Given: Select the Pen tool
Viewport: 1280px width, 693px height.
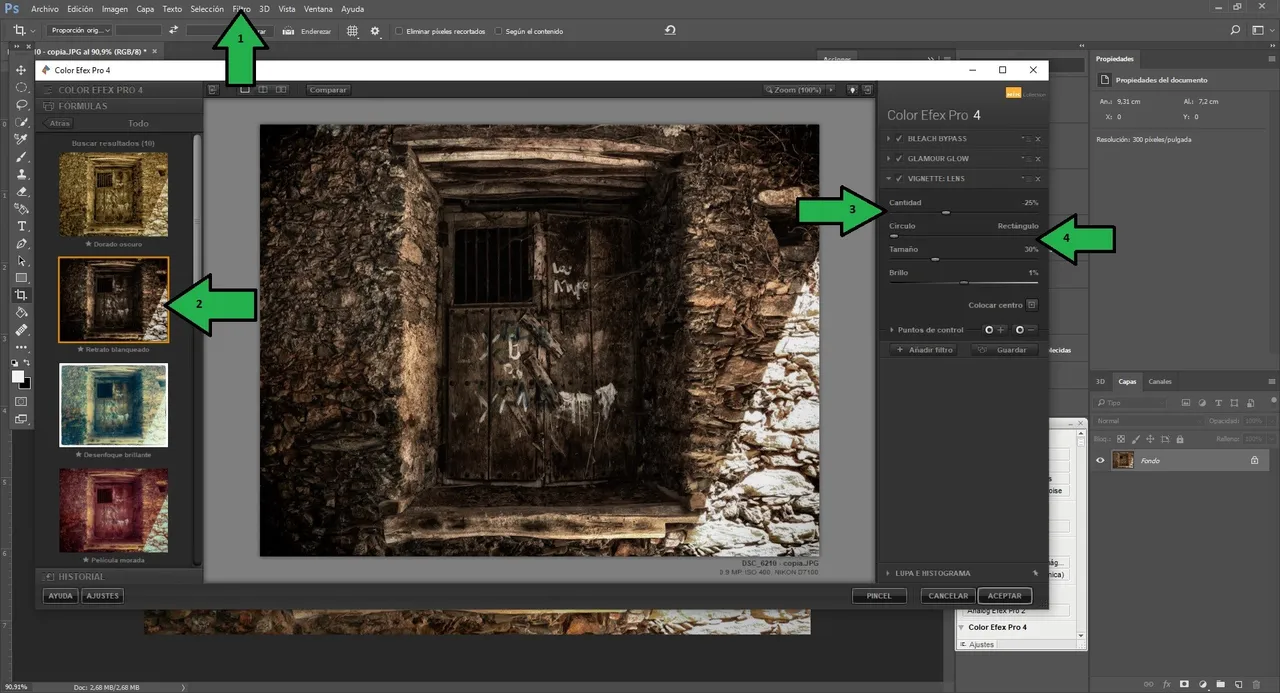Looking at the screenshot, I should (x=21, y=243).
